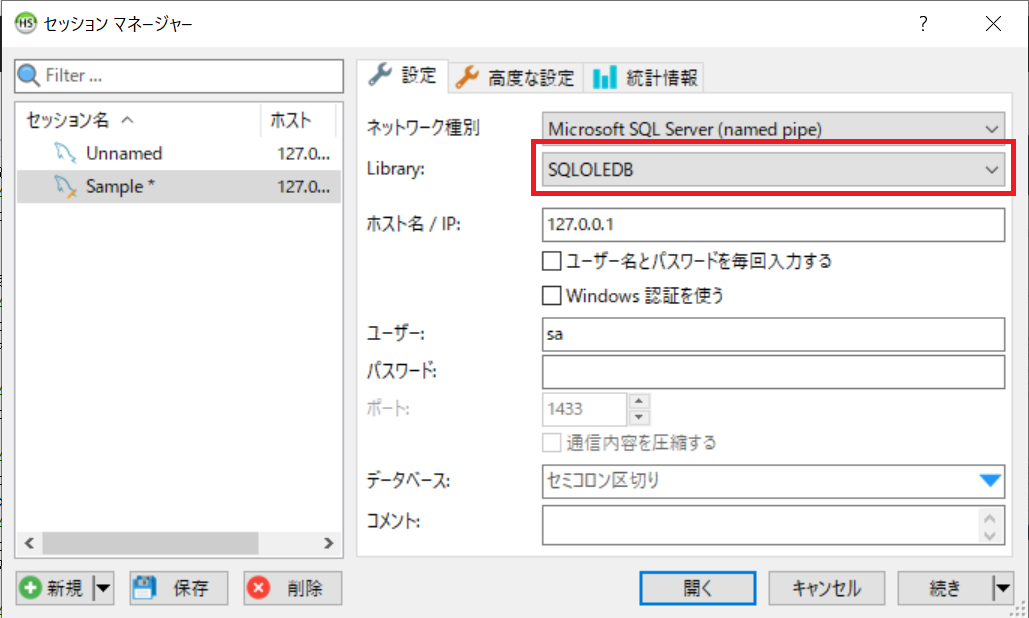Click the green plus icon on 新規

coord(30,588)
